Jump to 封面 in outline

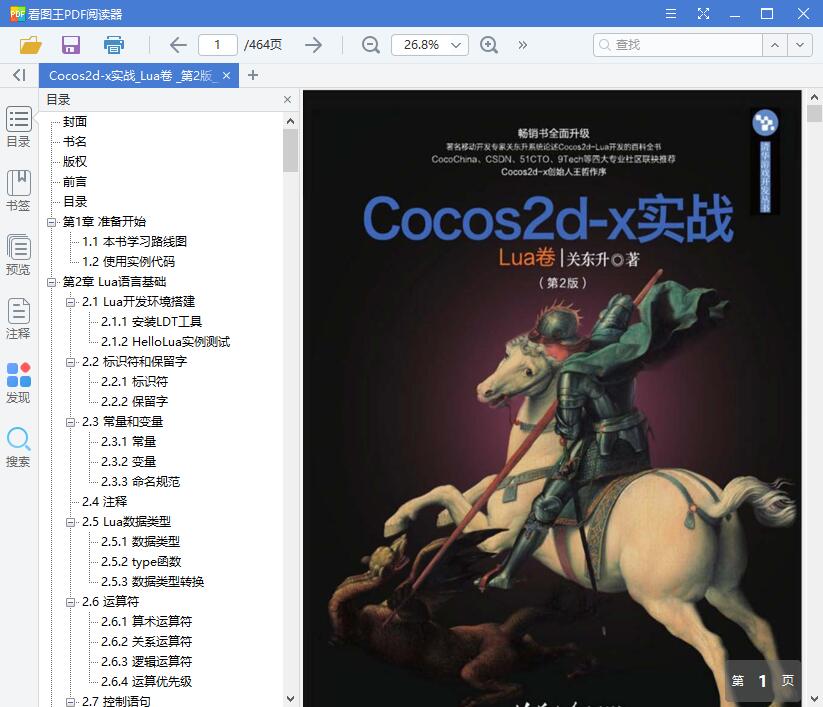click(x=75, y=122)
